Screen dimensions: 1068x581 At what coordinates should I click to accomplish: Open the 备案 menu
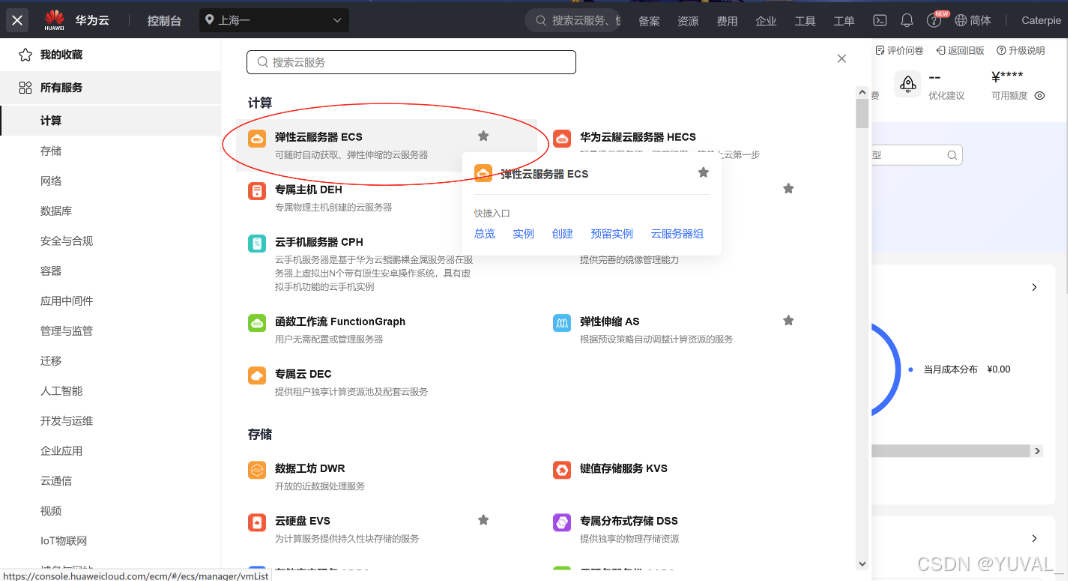(x=648, y=21)
